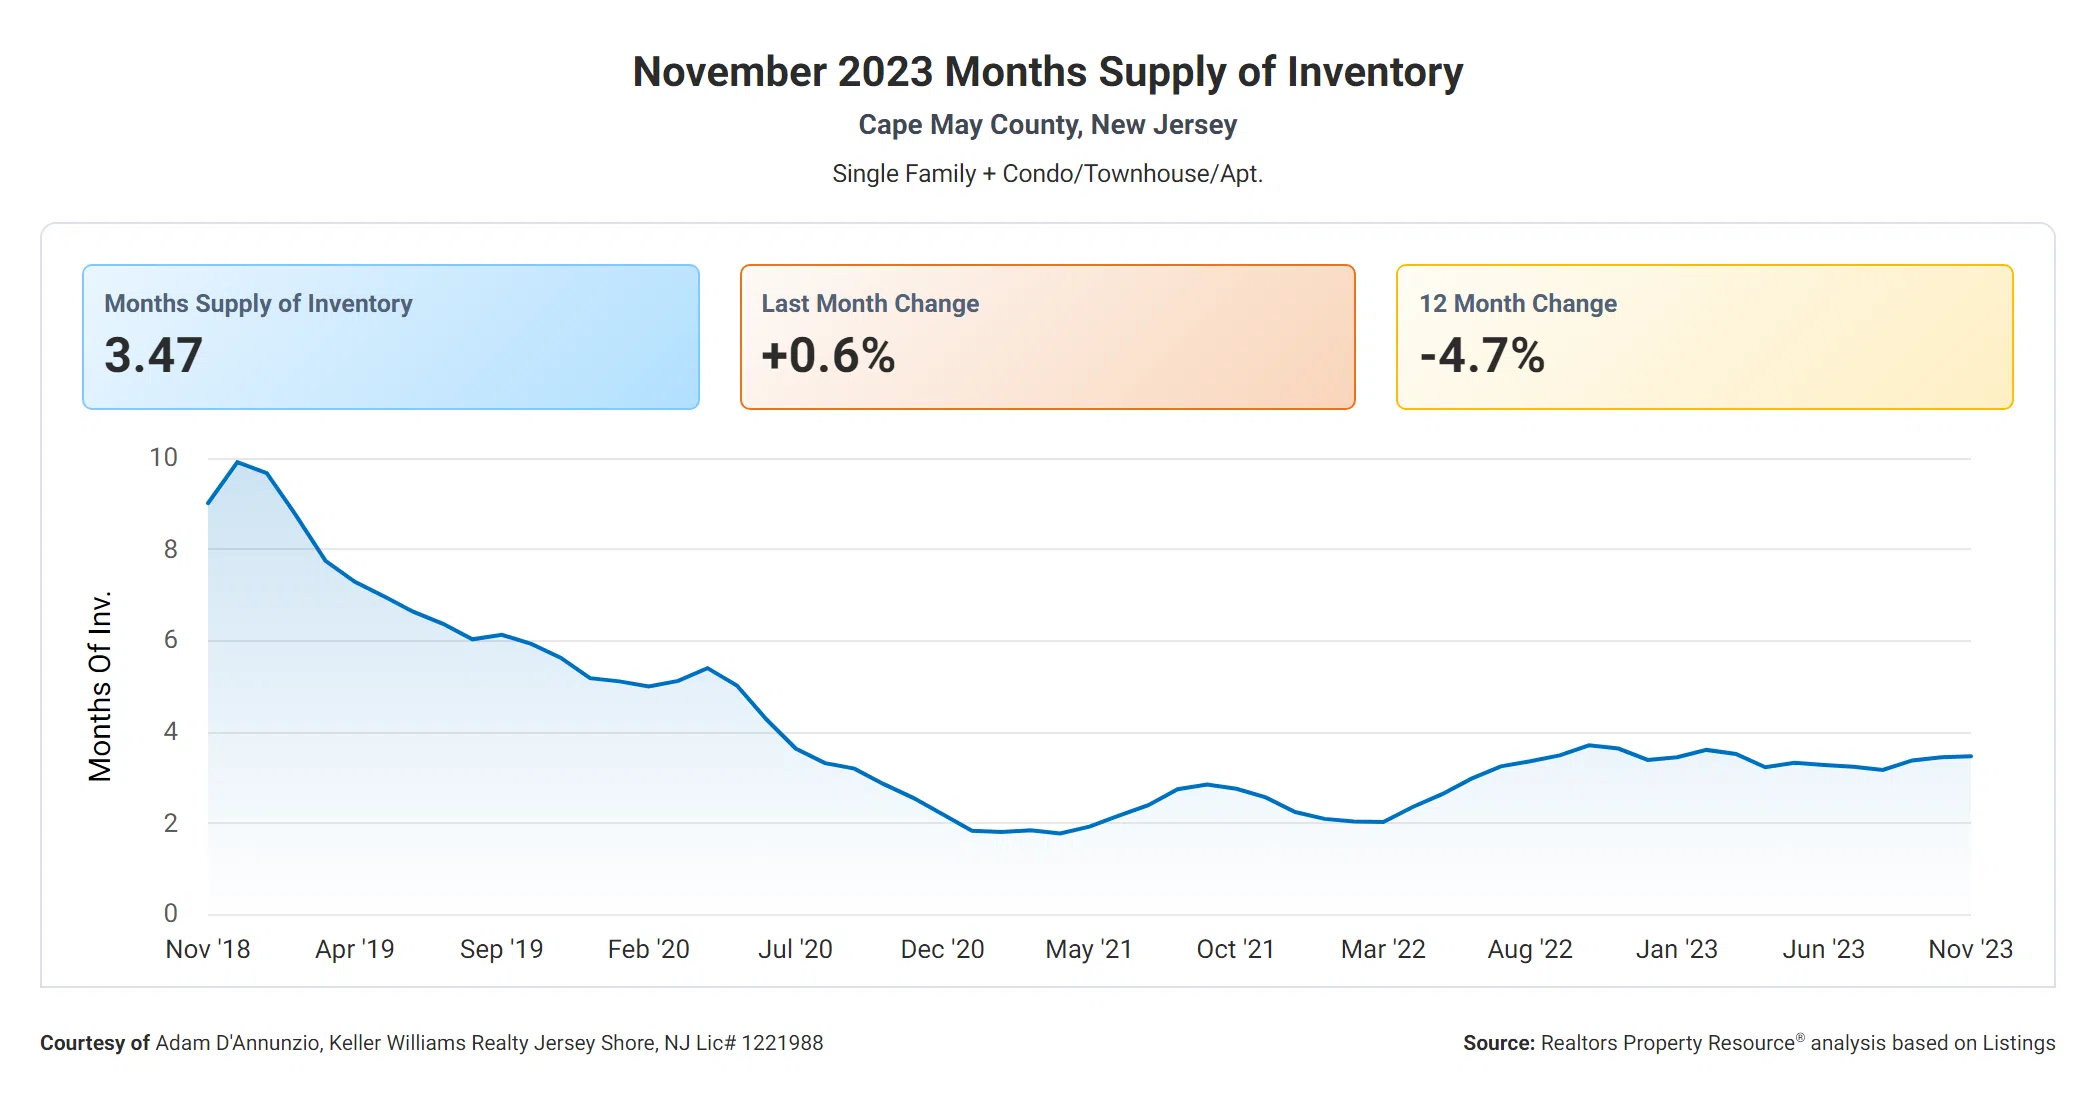The width and height of the screenshot is (2096, 1100).
Task: Click the -4.7% change value
Action: coord(1482,356)
